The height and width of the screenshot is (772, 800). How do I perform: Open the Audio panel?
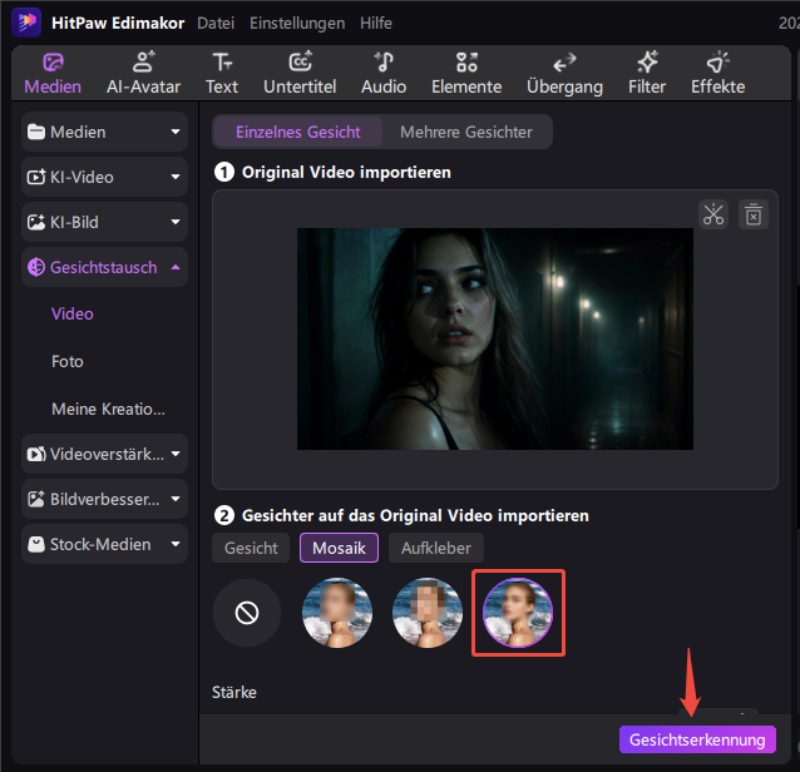click(384, 74)
